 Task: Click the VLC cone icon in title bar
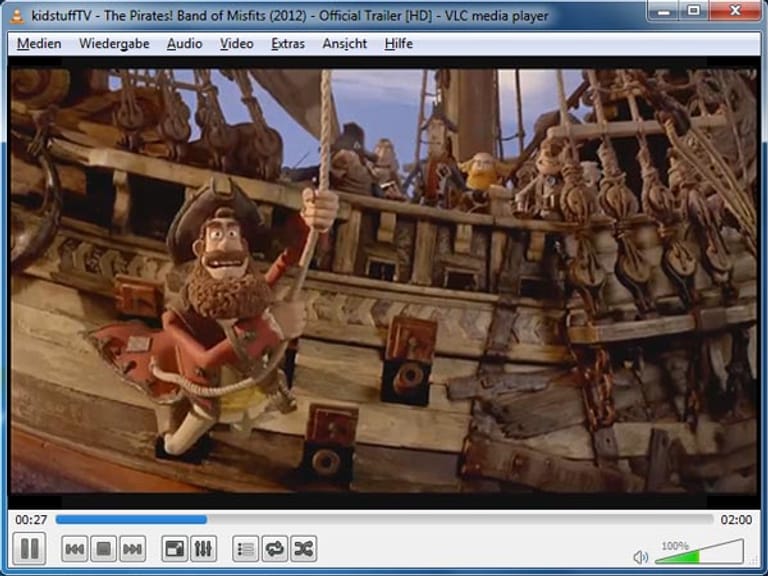18,16
